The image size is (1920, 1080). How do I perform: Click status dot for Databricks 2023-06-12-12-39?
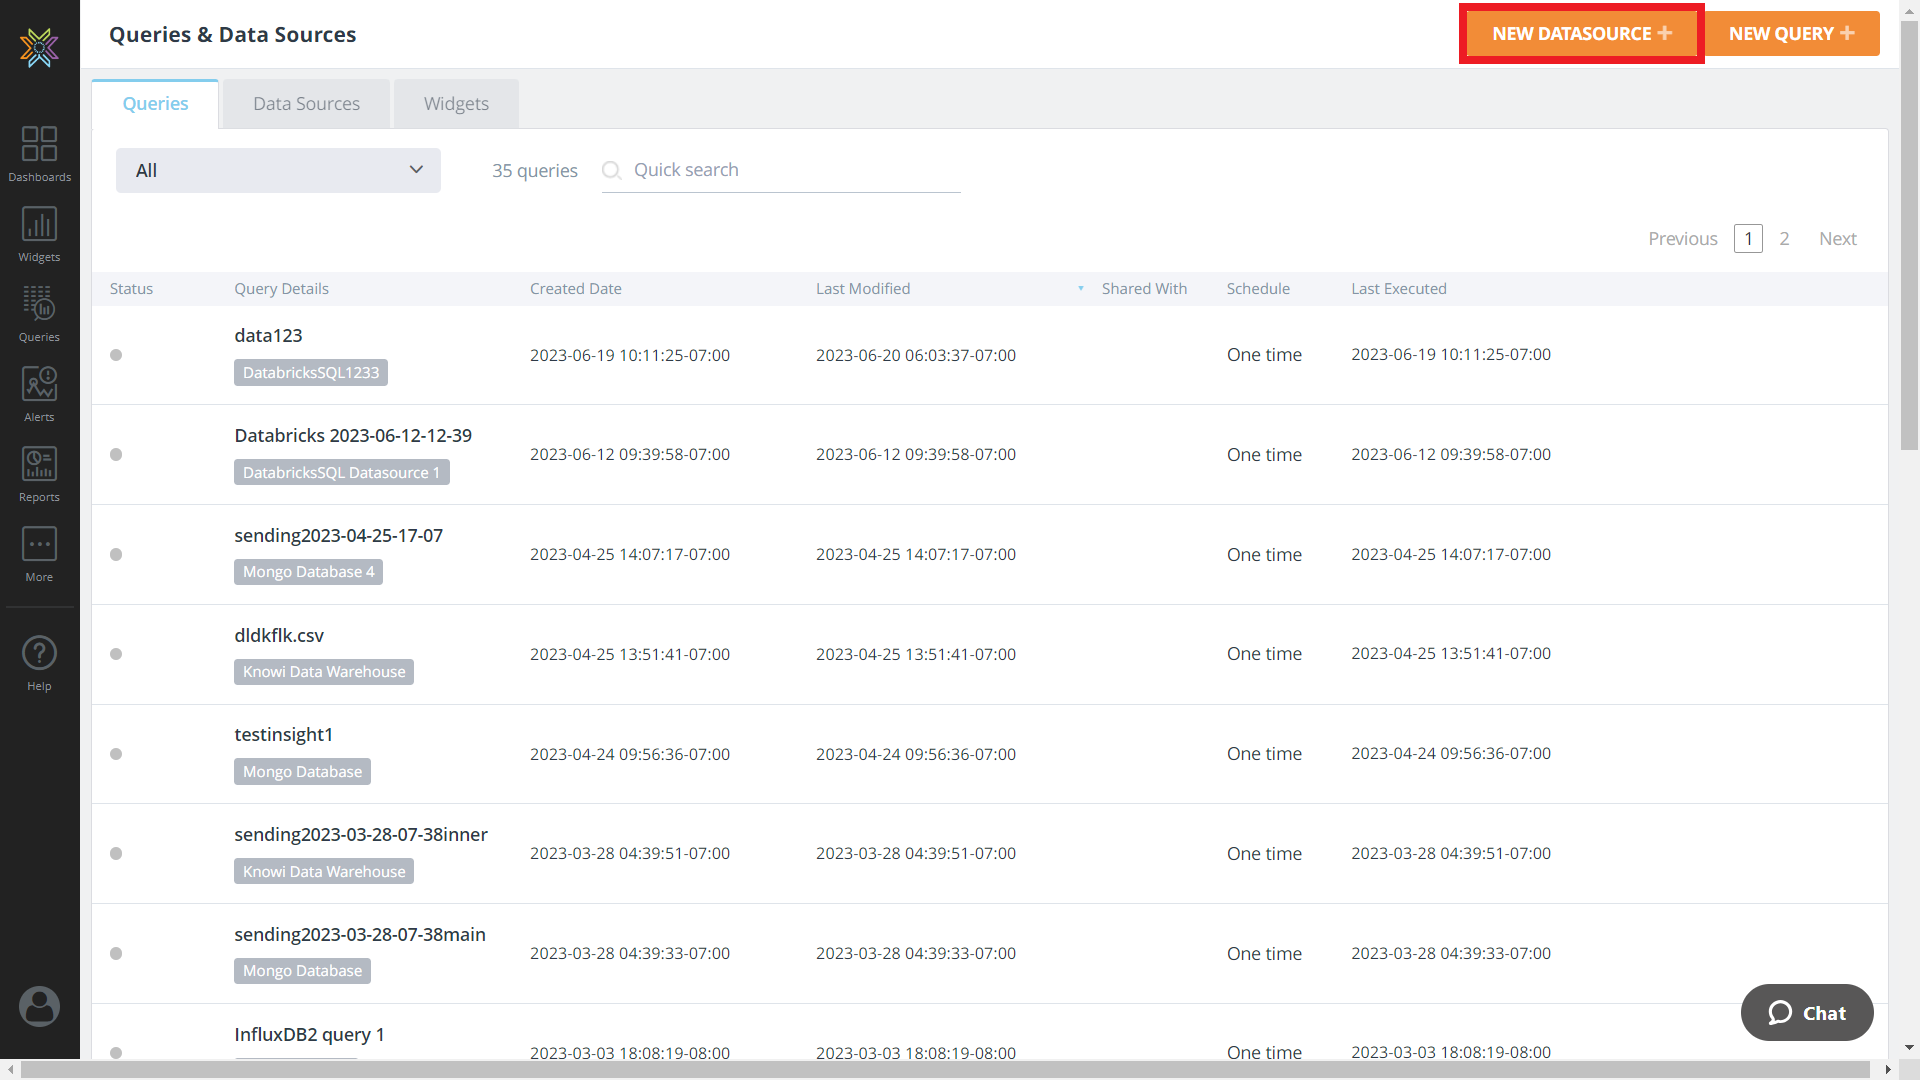(116, 455)
